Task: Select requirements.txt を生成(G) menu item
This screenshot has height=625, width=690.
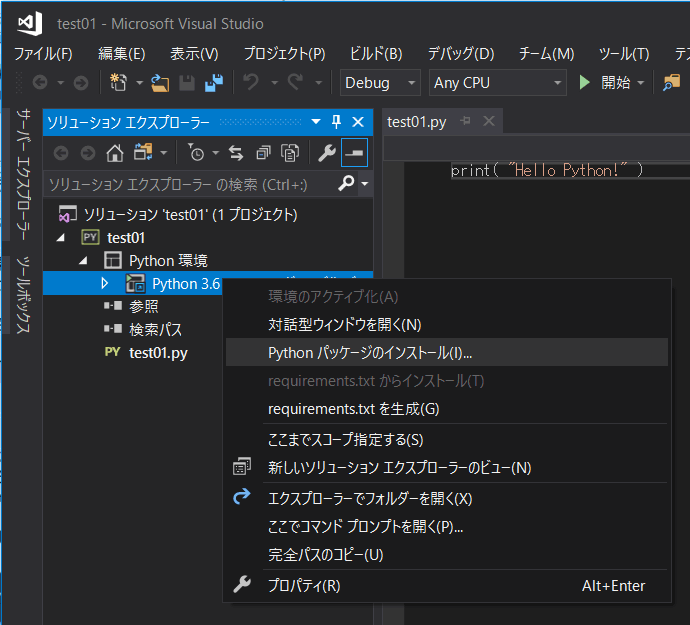Action: [x=447, y=408]
